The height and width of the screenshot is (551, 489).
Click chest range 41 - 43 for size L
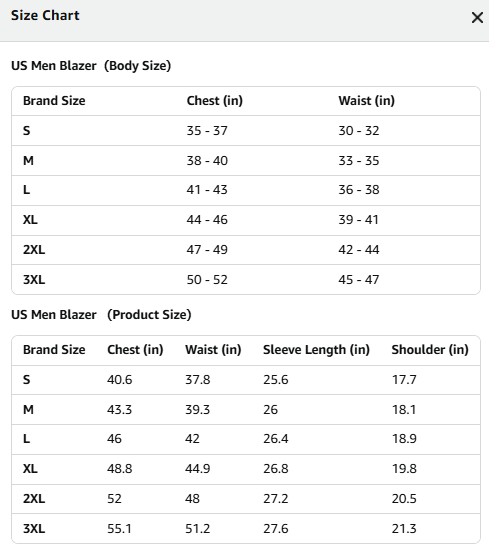pos(207,190)
